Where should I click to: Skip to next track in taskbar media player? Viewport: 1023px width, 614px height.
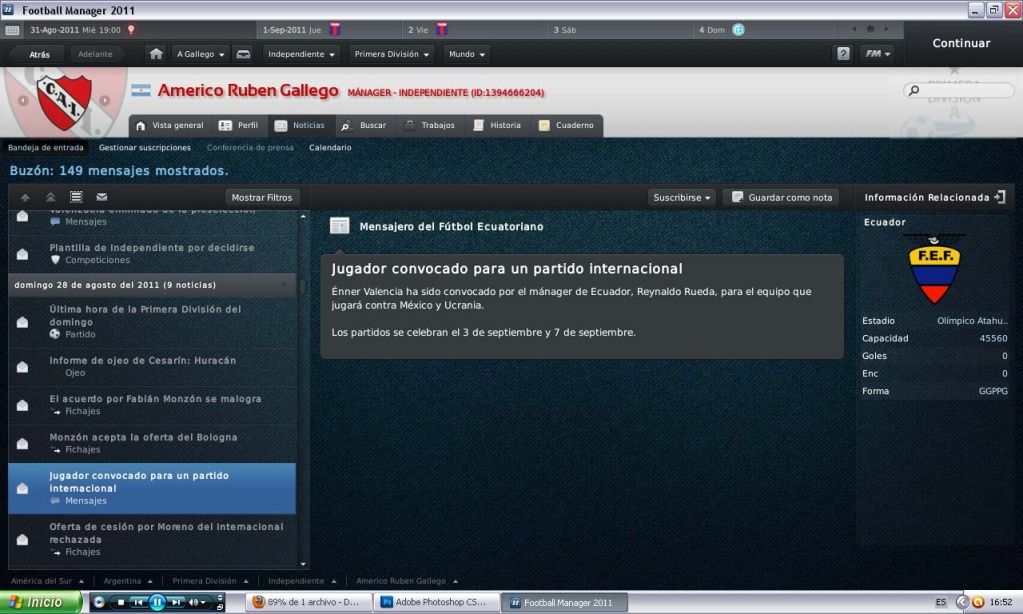click(176, 602)
